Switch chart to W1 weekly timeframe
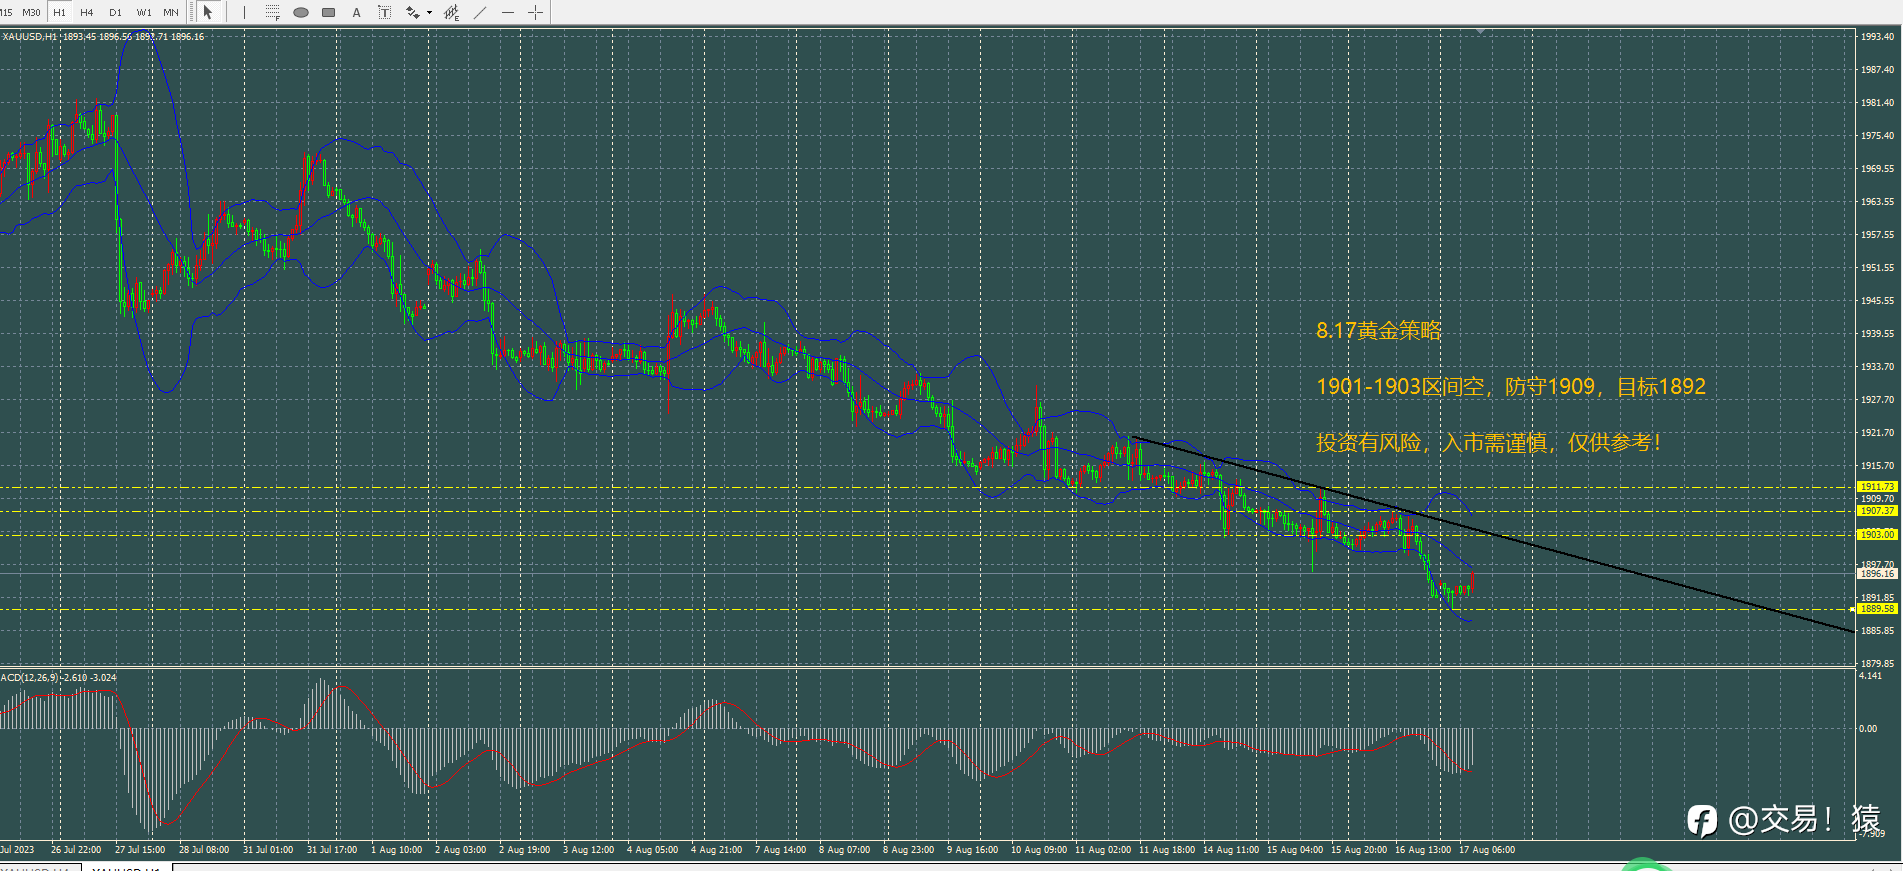Image resolution: width=1903 pixels, height=871 pixels. click(x=144, y=12)
